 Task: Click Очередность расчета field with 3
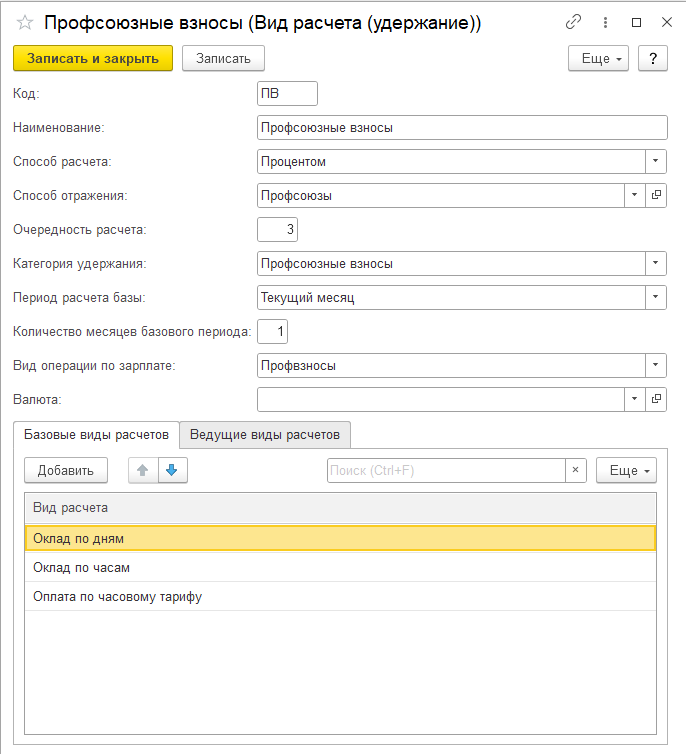click(277, 229)
